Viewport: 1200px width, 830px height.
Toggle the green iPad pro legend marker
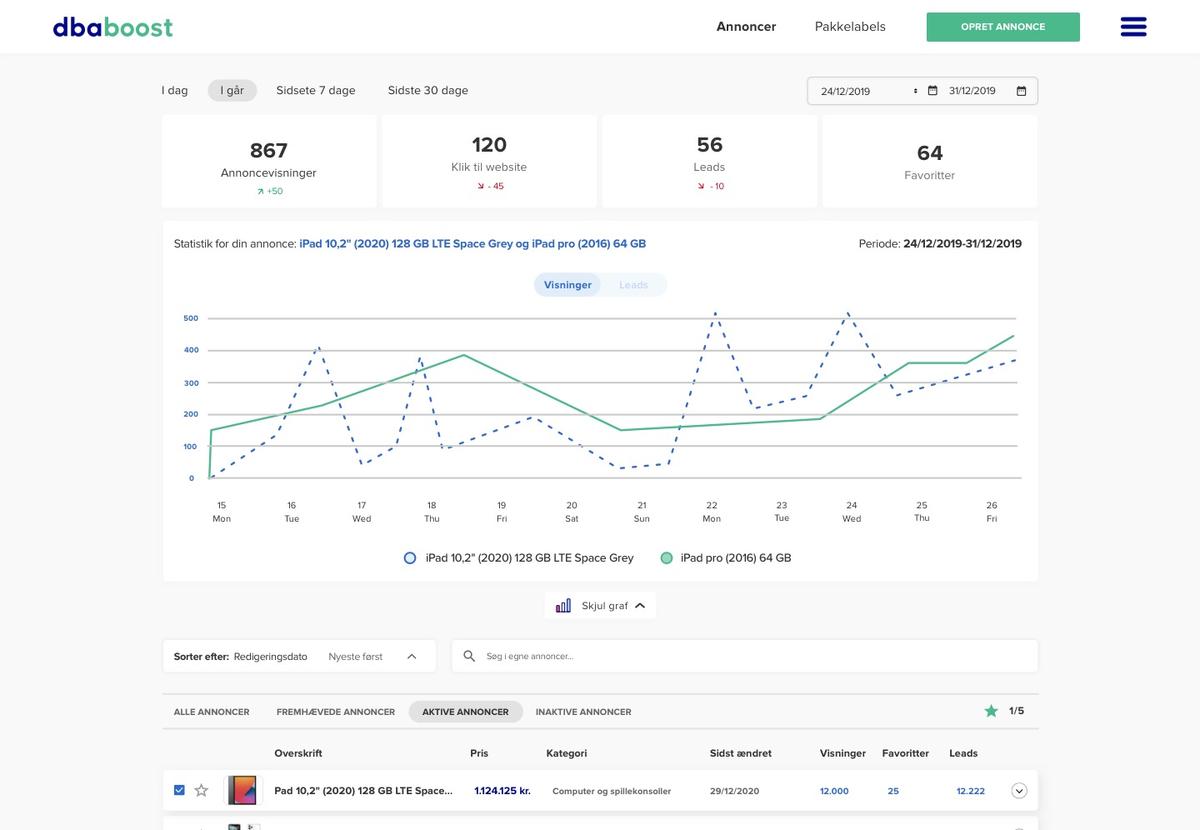point(666,558)
